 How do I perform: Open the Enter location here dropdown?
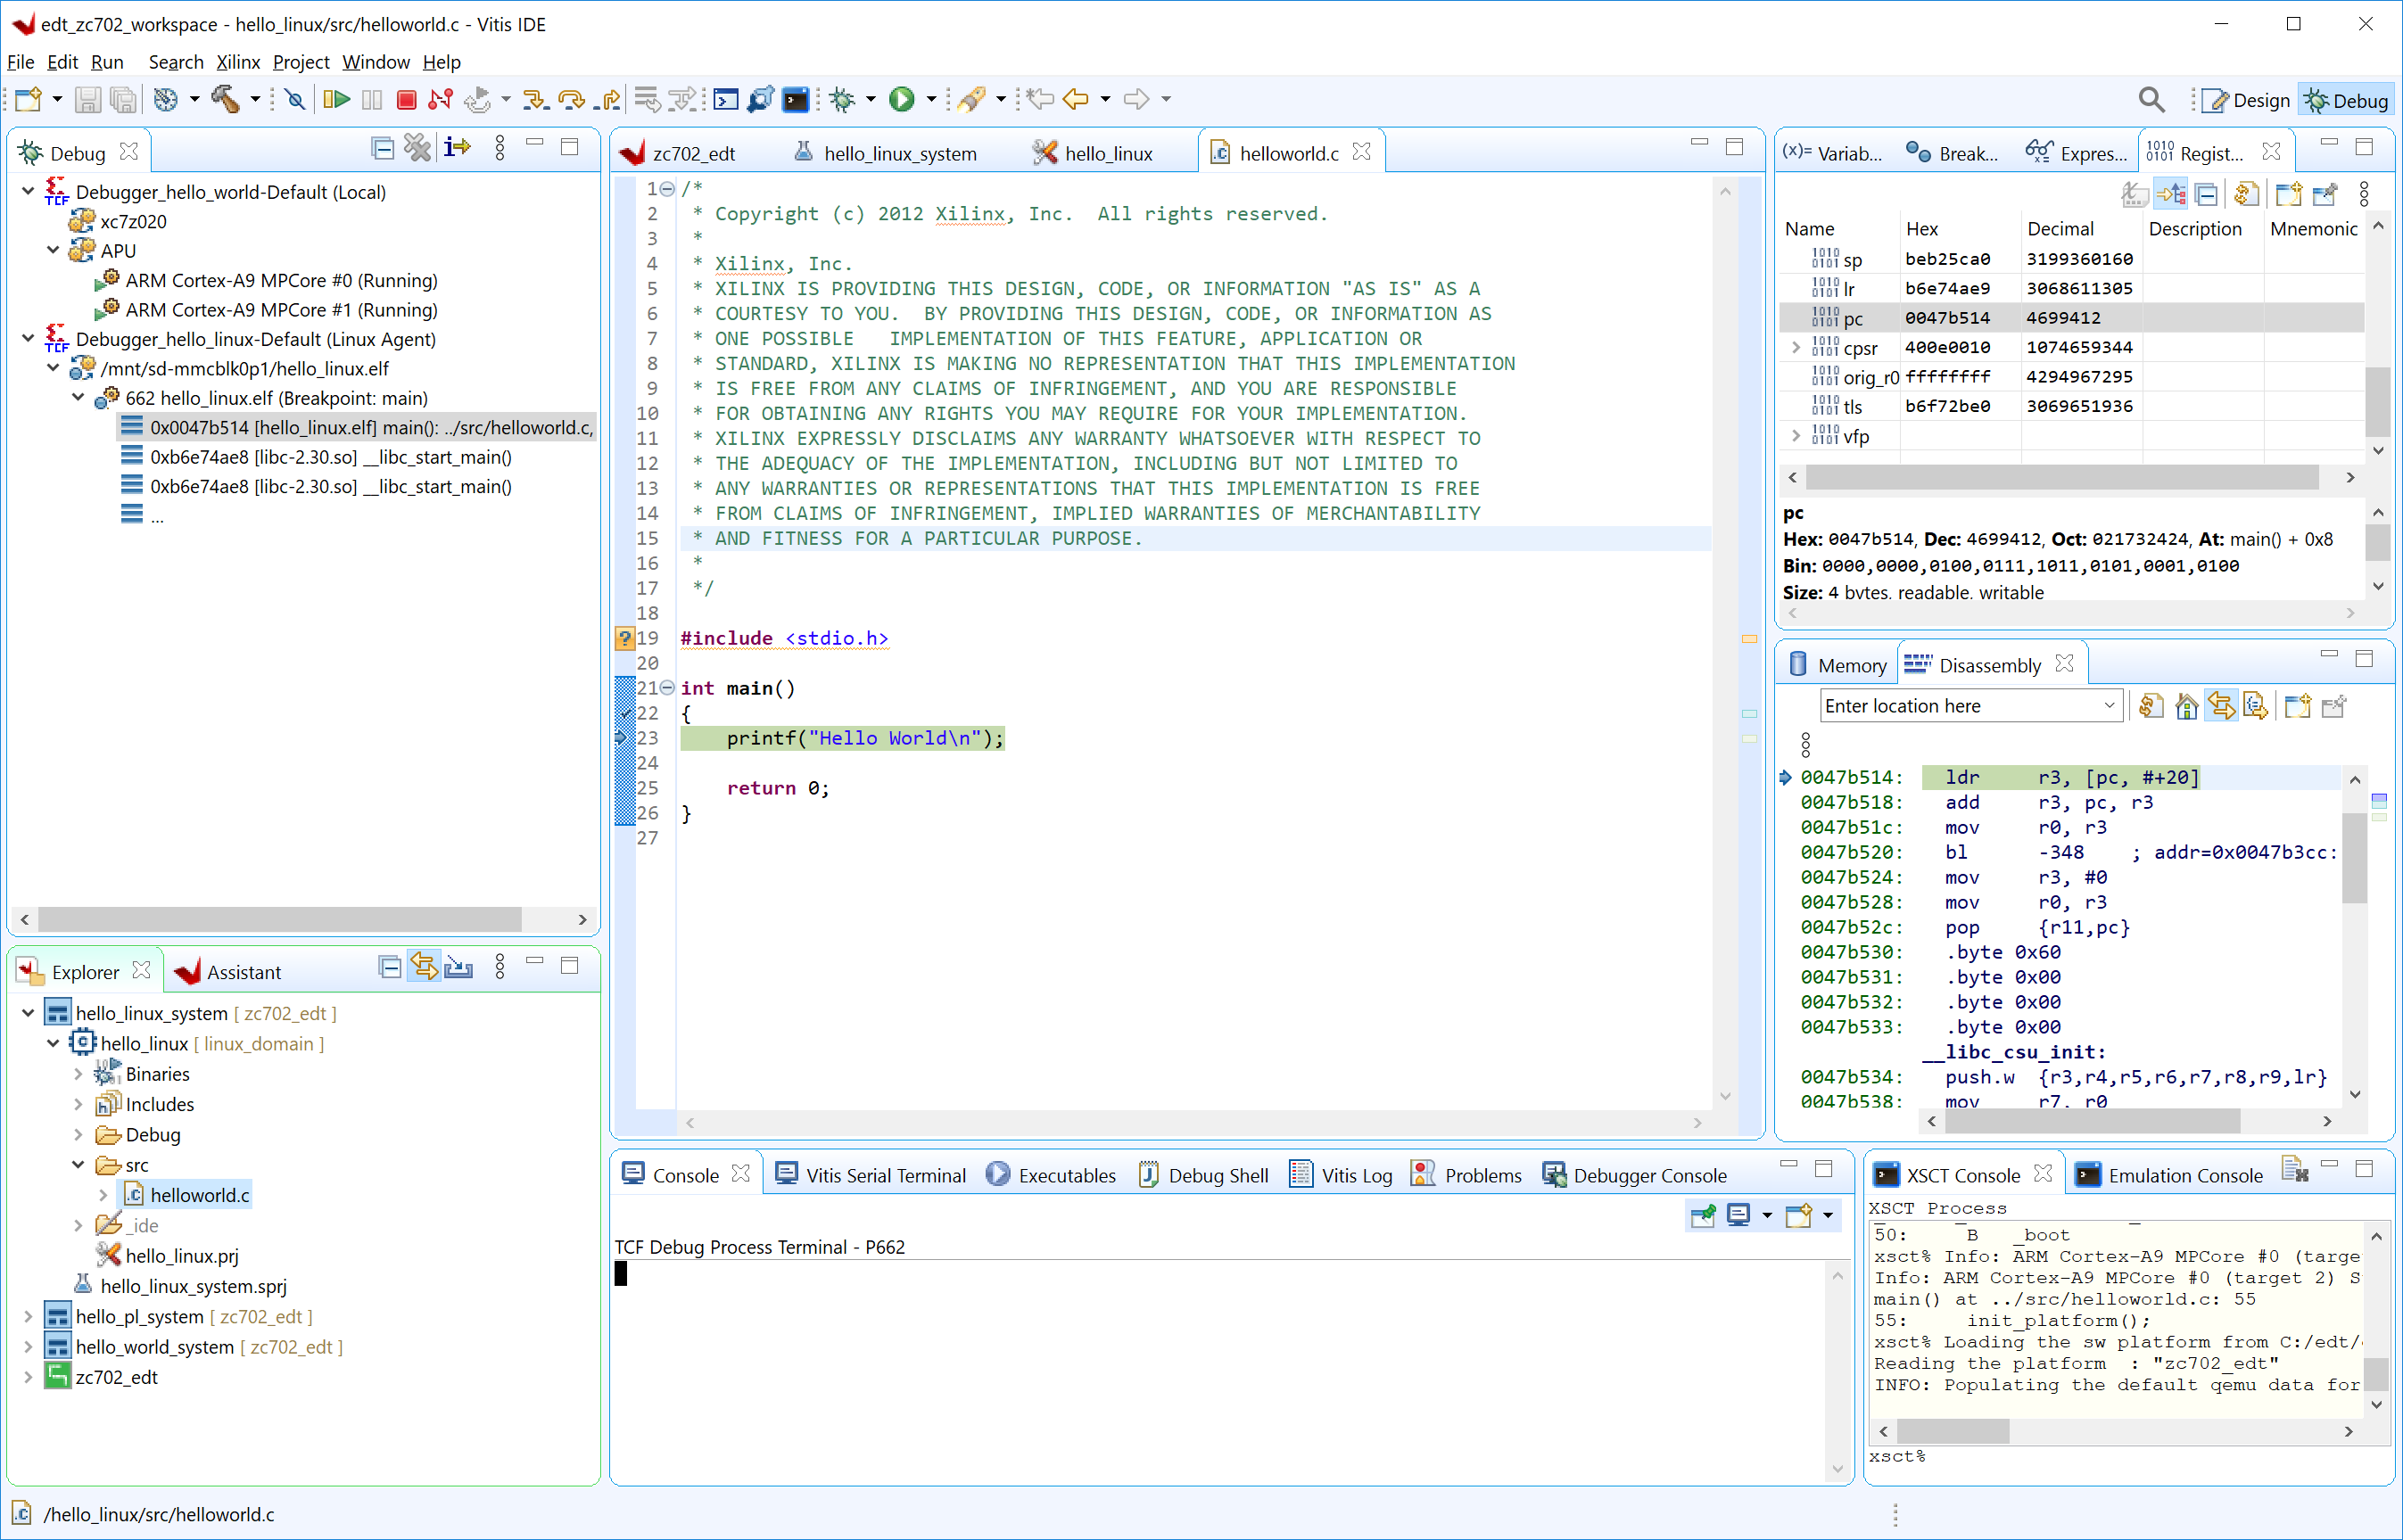[x=2109, y=706]
